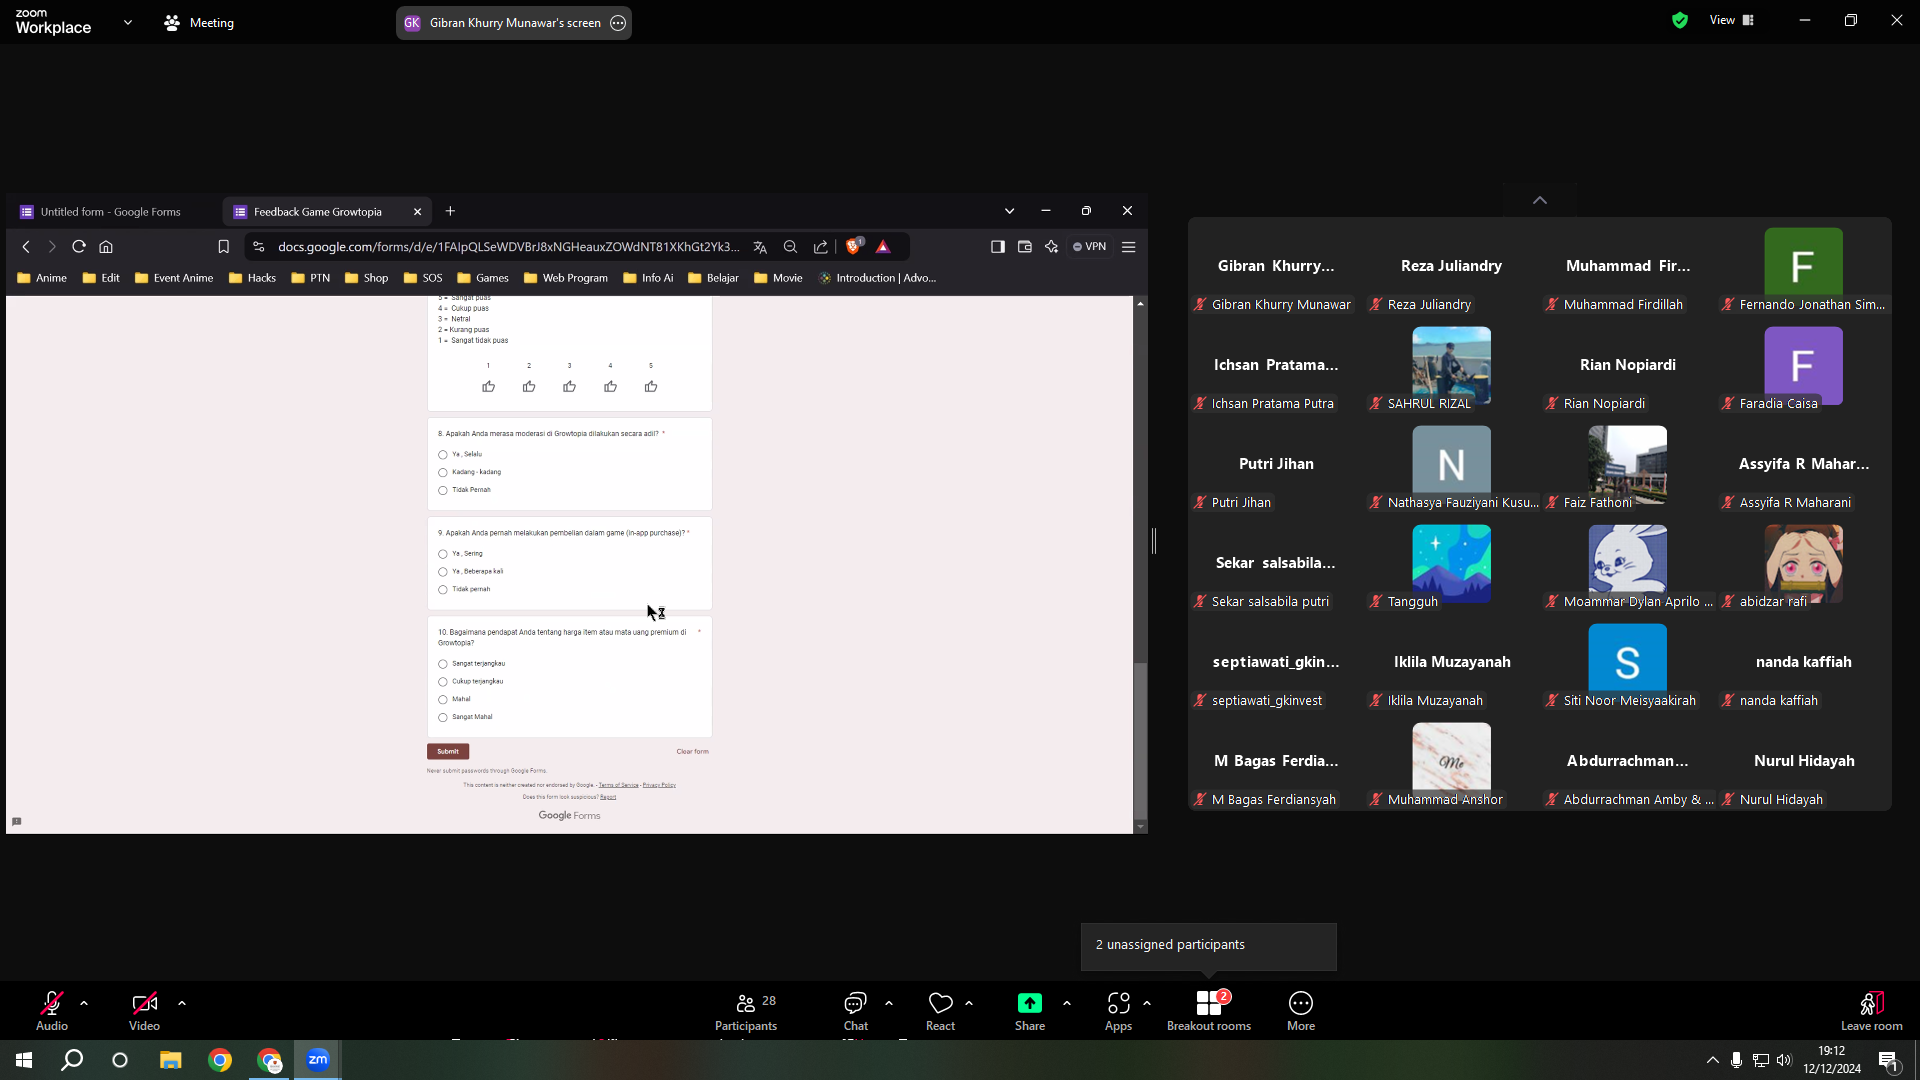
Task: Open the Brave Rewards triangle icon
Action: pyautogui.click(x=883, y=247)
